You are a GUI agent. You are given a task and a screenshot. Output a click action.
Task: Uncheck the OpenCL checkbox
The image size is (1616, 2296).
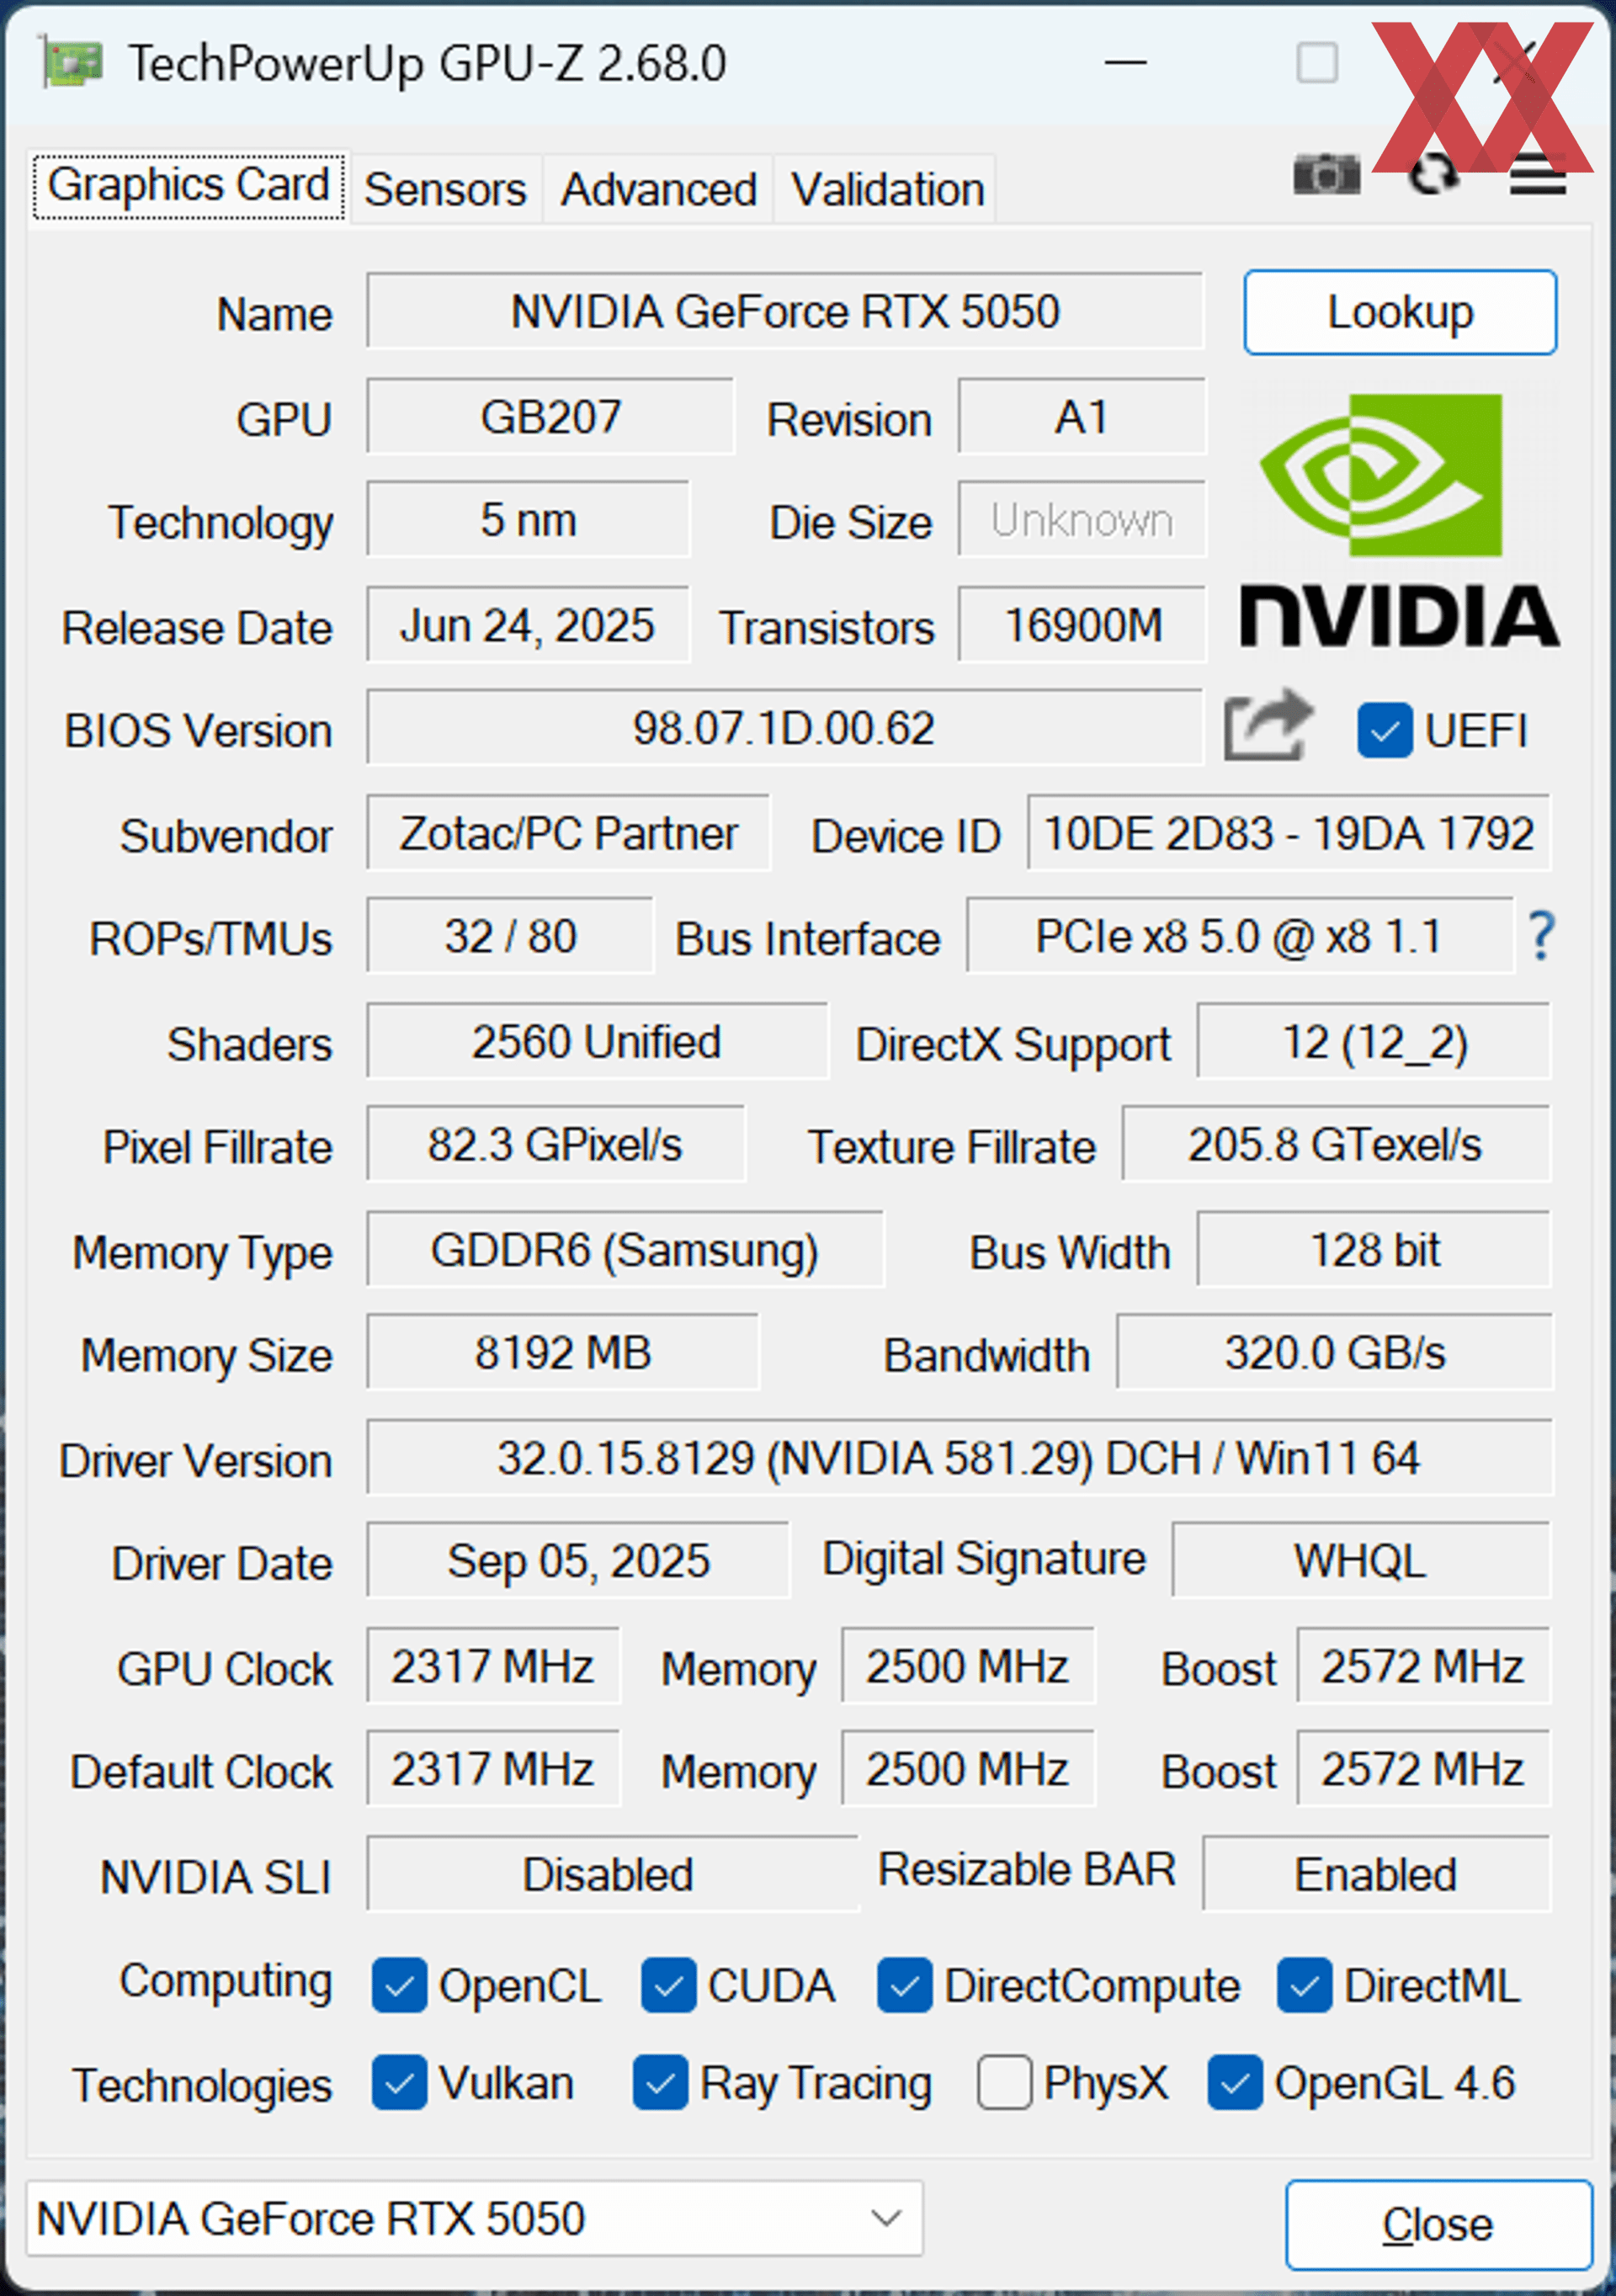click(399, 1985)
